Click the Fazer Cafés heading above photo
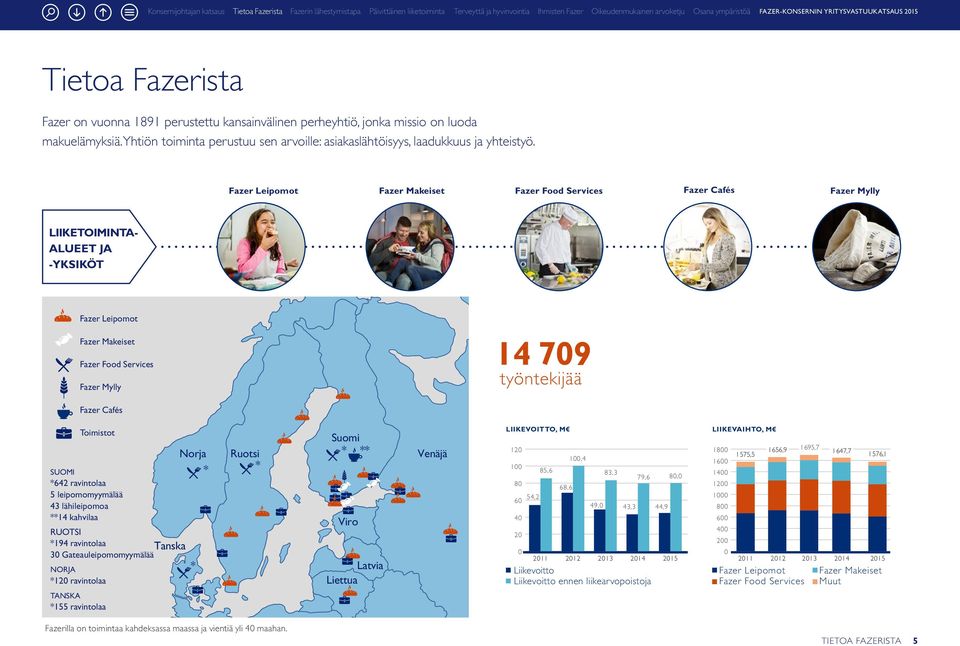Viewport: 960px width, 646px height. (x=709, y=190)
